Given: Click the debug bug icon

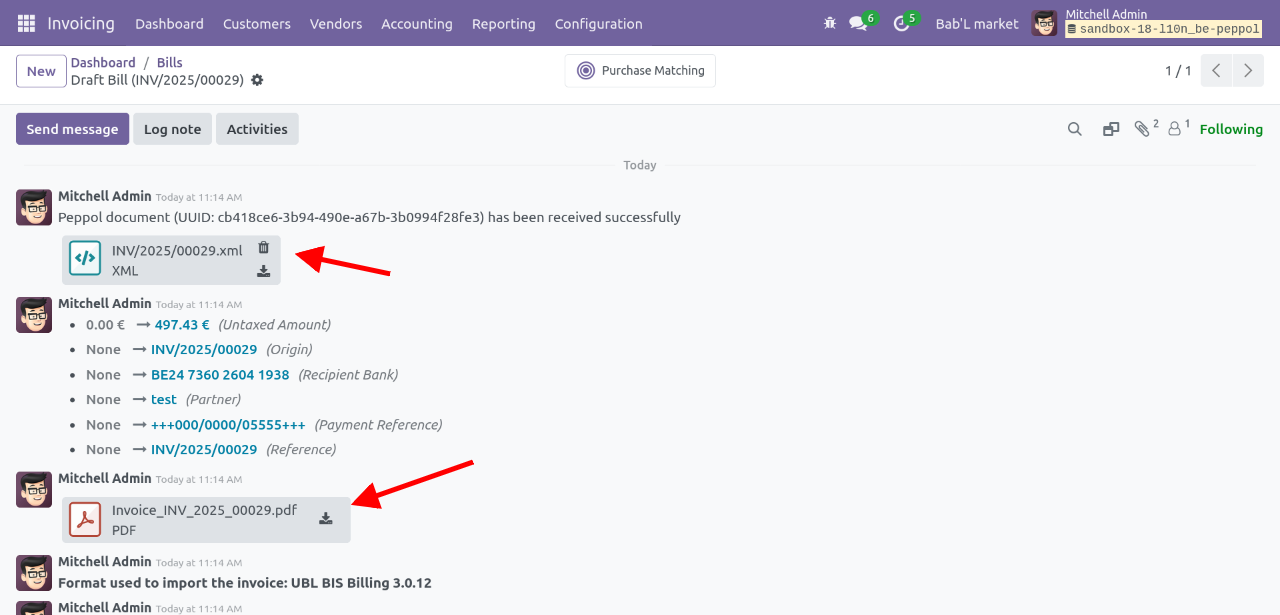Looking at the screenshot, I should pyautogui.click(x=829, y=23).
